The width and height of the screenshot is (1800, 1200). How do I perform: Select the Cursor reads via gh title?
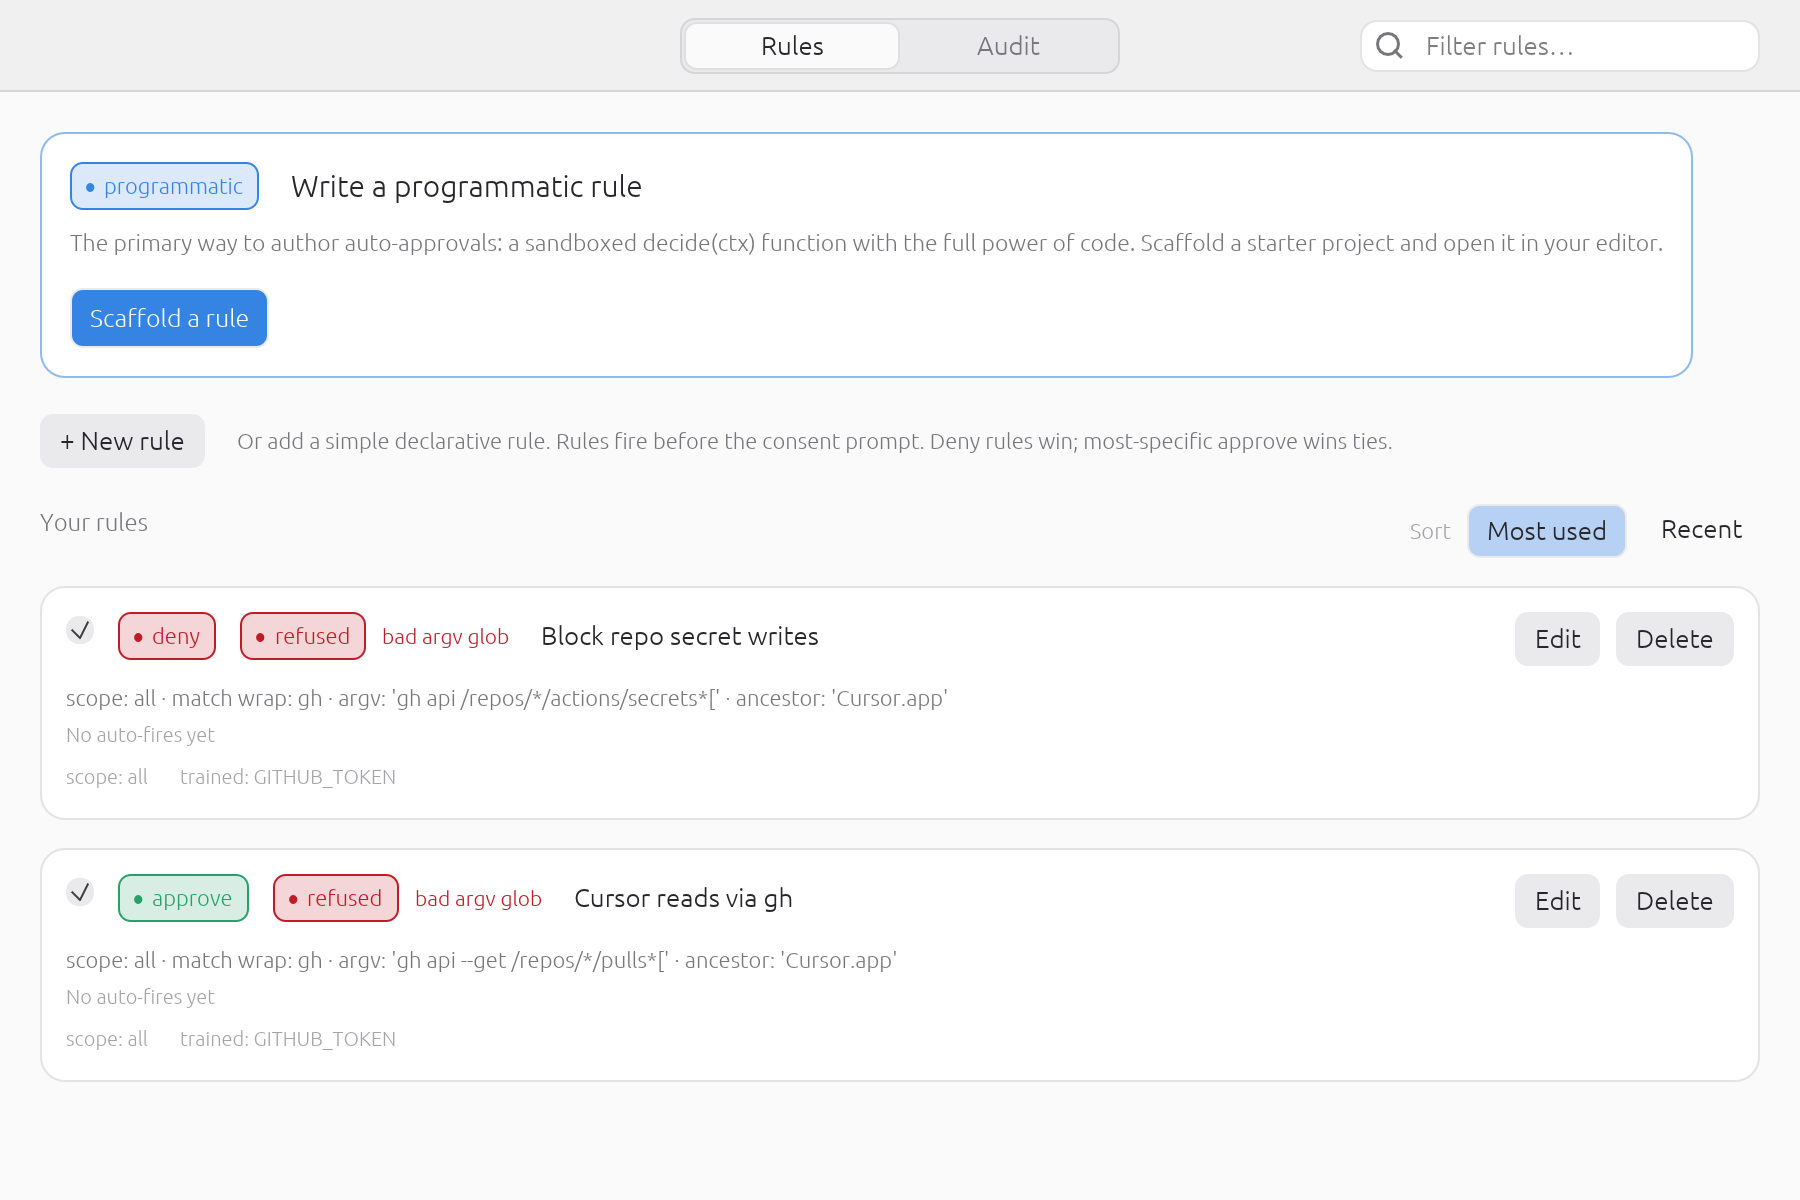(x=683, y=898)
